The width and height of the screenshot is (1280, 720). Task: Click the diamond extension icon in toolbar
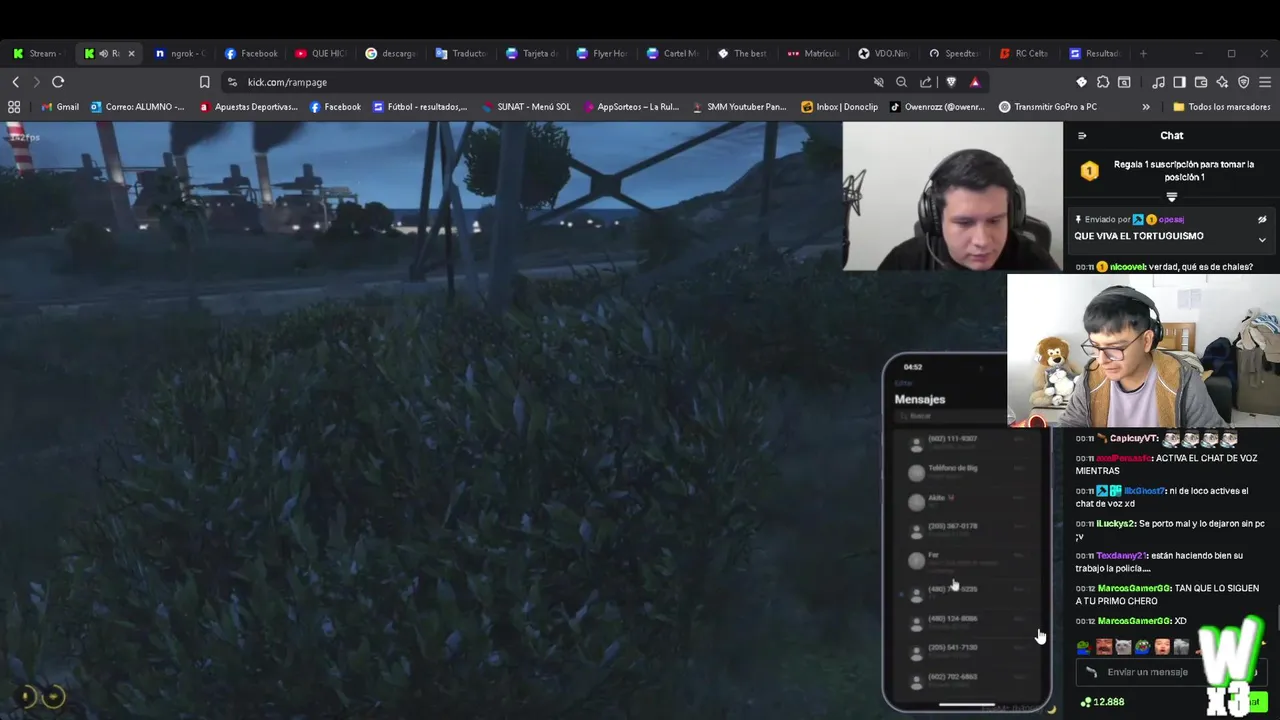point(1081,82)
